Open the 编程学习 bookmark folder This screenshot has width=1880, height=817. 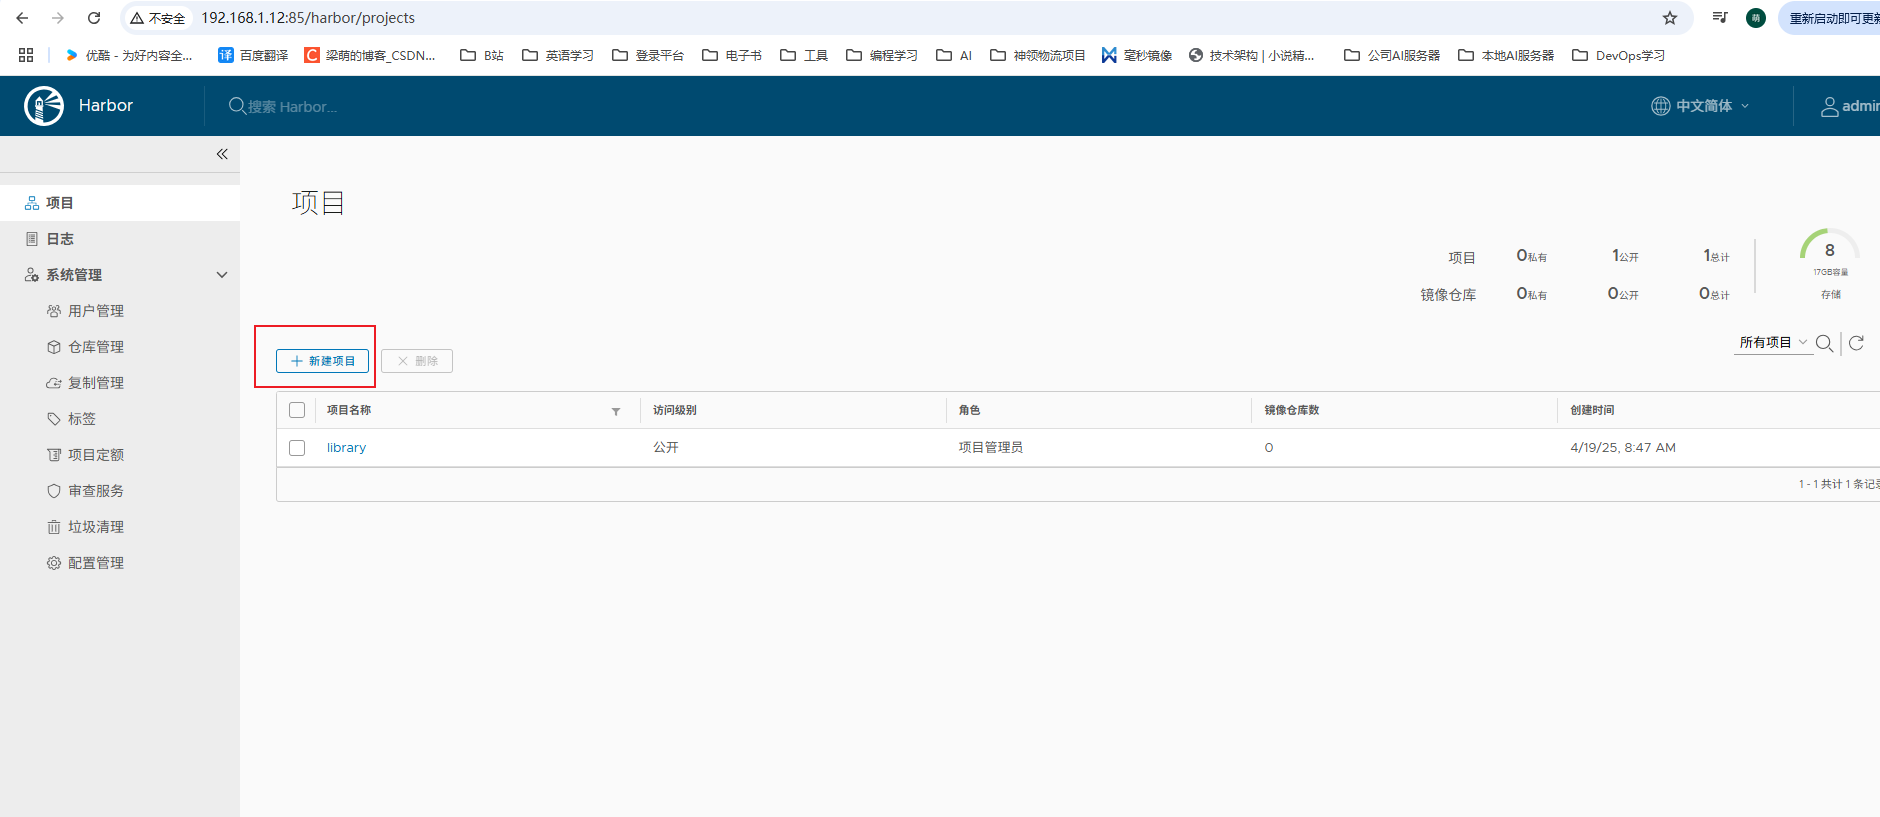(x=881, y=55)
